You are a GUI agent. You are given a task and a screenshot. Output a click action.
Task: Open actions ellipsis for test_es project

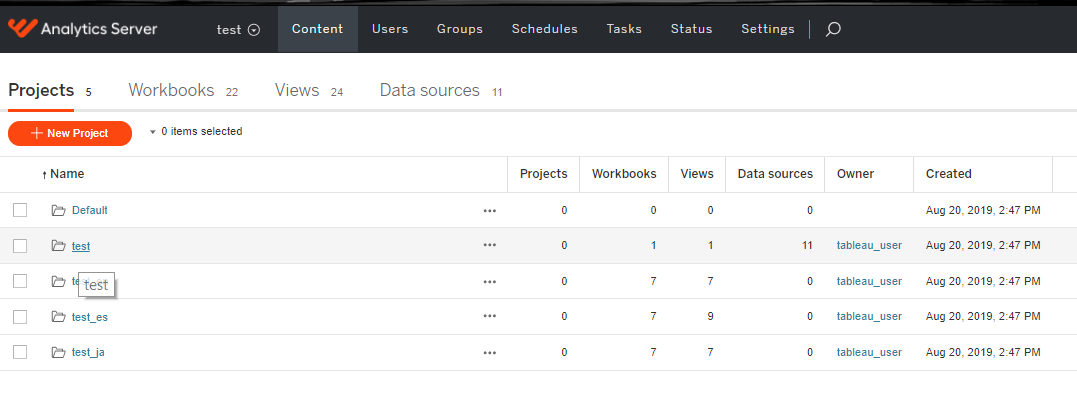490,316
